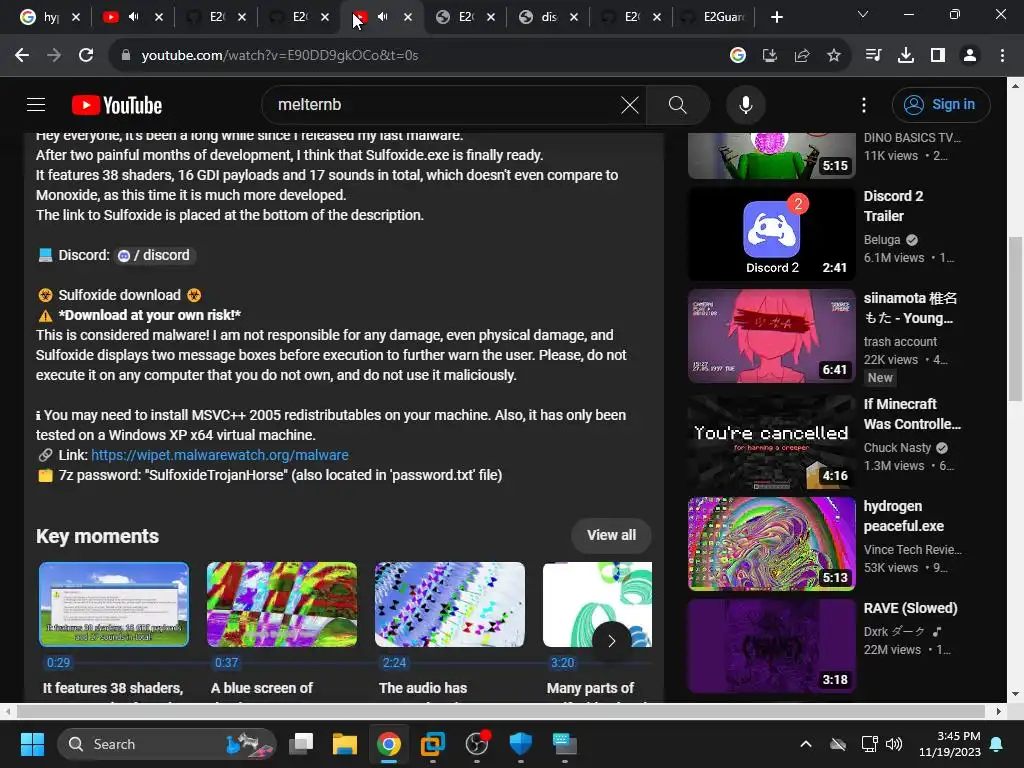This screenshot has height=768, width=1024.
Task: Open 'If Minecraft Was Controlle...' video title
Action: [x=912, y=414]
